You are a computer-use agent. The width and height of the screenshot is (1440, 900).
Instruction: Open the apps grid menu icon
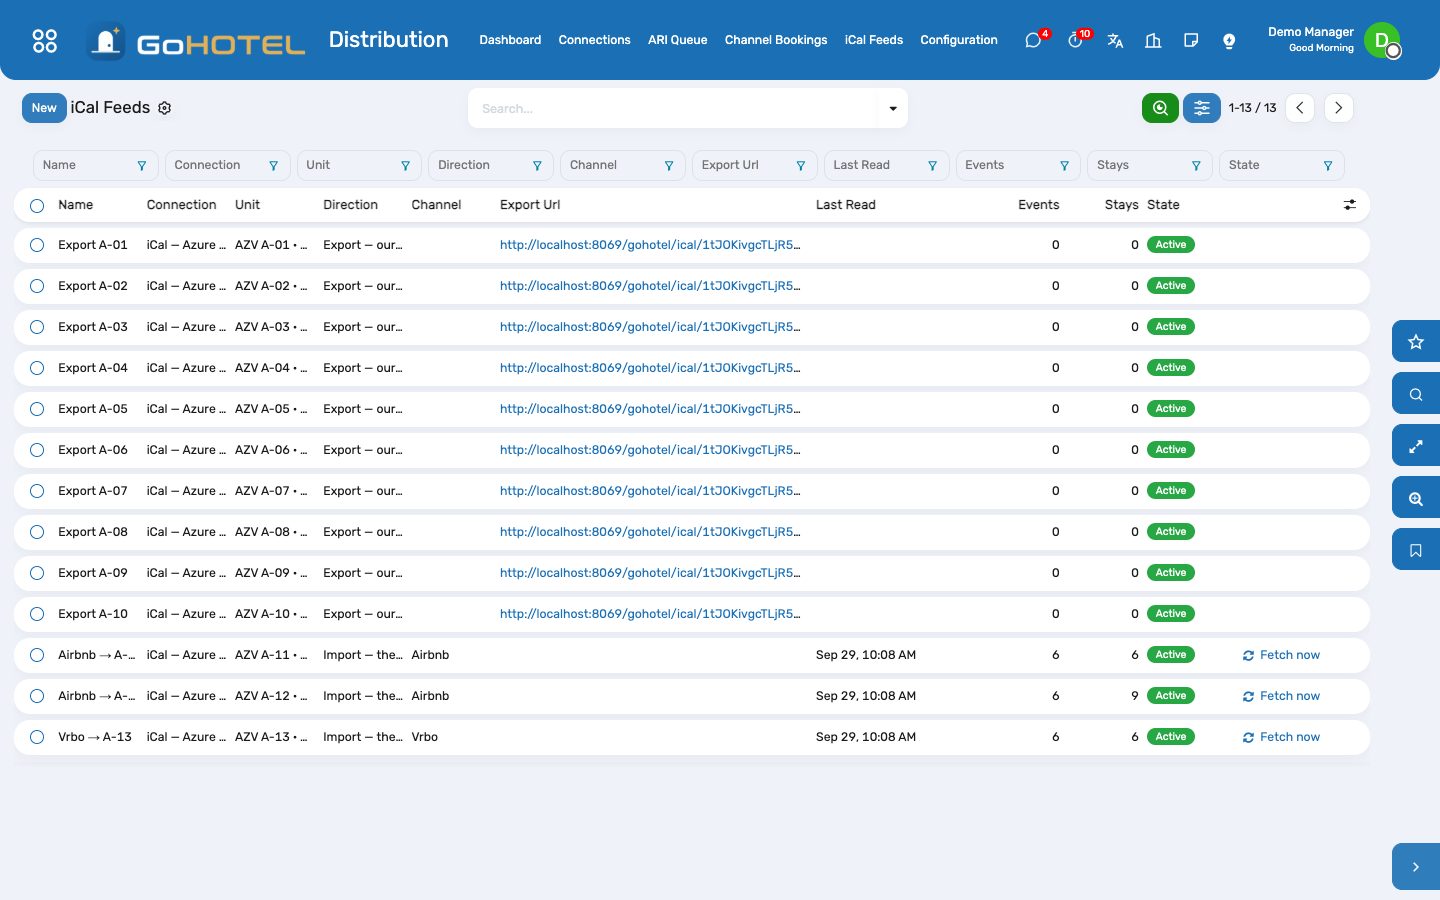(x=44, y=41)
